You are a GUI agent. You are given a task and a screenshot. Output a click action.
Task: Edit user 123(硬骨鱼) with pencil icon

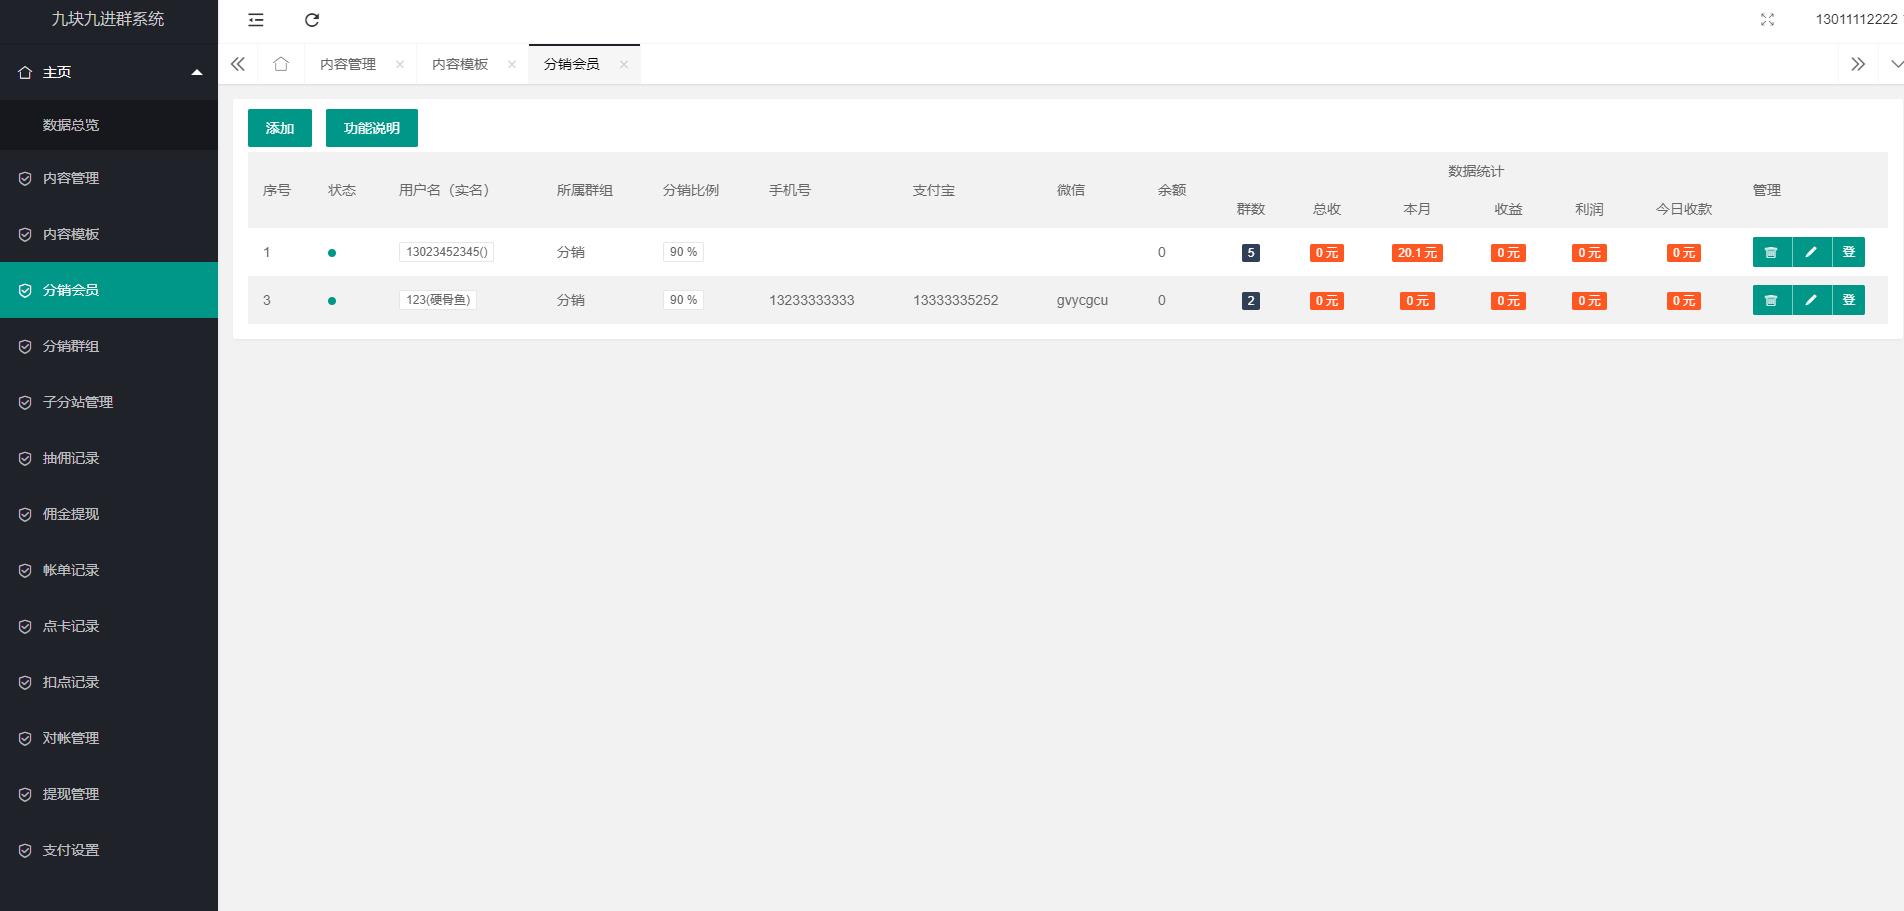pos(1811,300)
